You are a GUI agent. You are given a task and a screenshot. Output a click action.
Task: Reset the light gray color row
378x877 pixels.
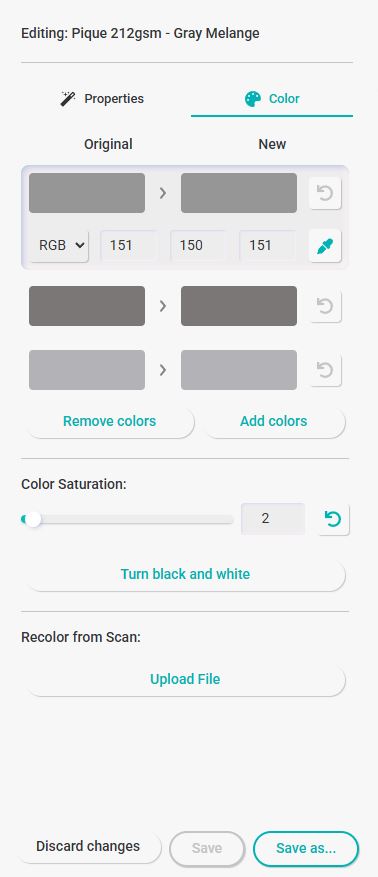coord(325,370)
